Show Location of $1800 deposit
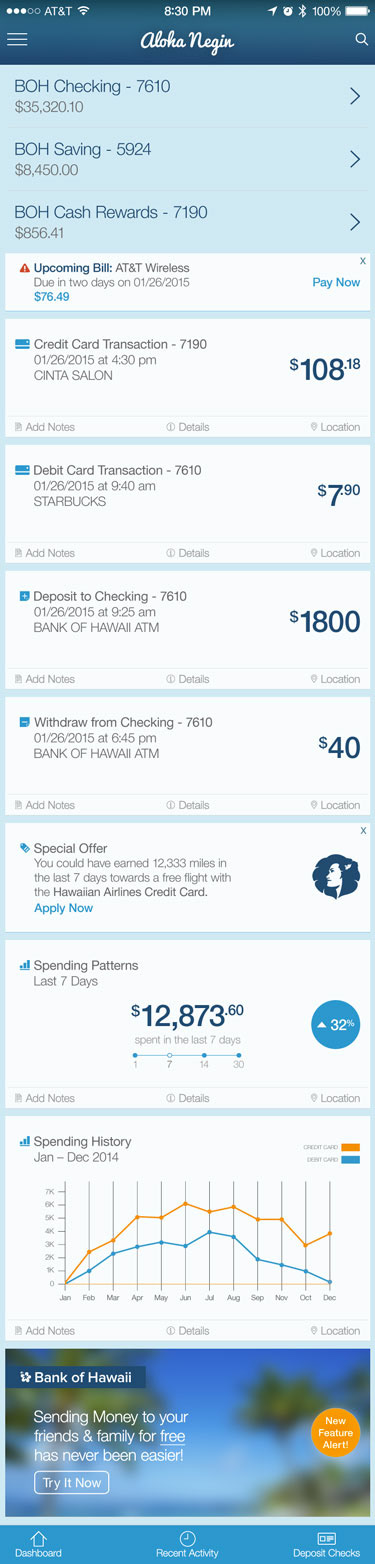 (335, 679)
